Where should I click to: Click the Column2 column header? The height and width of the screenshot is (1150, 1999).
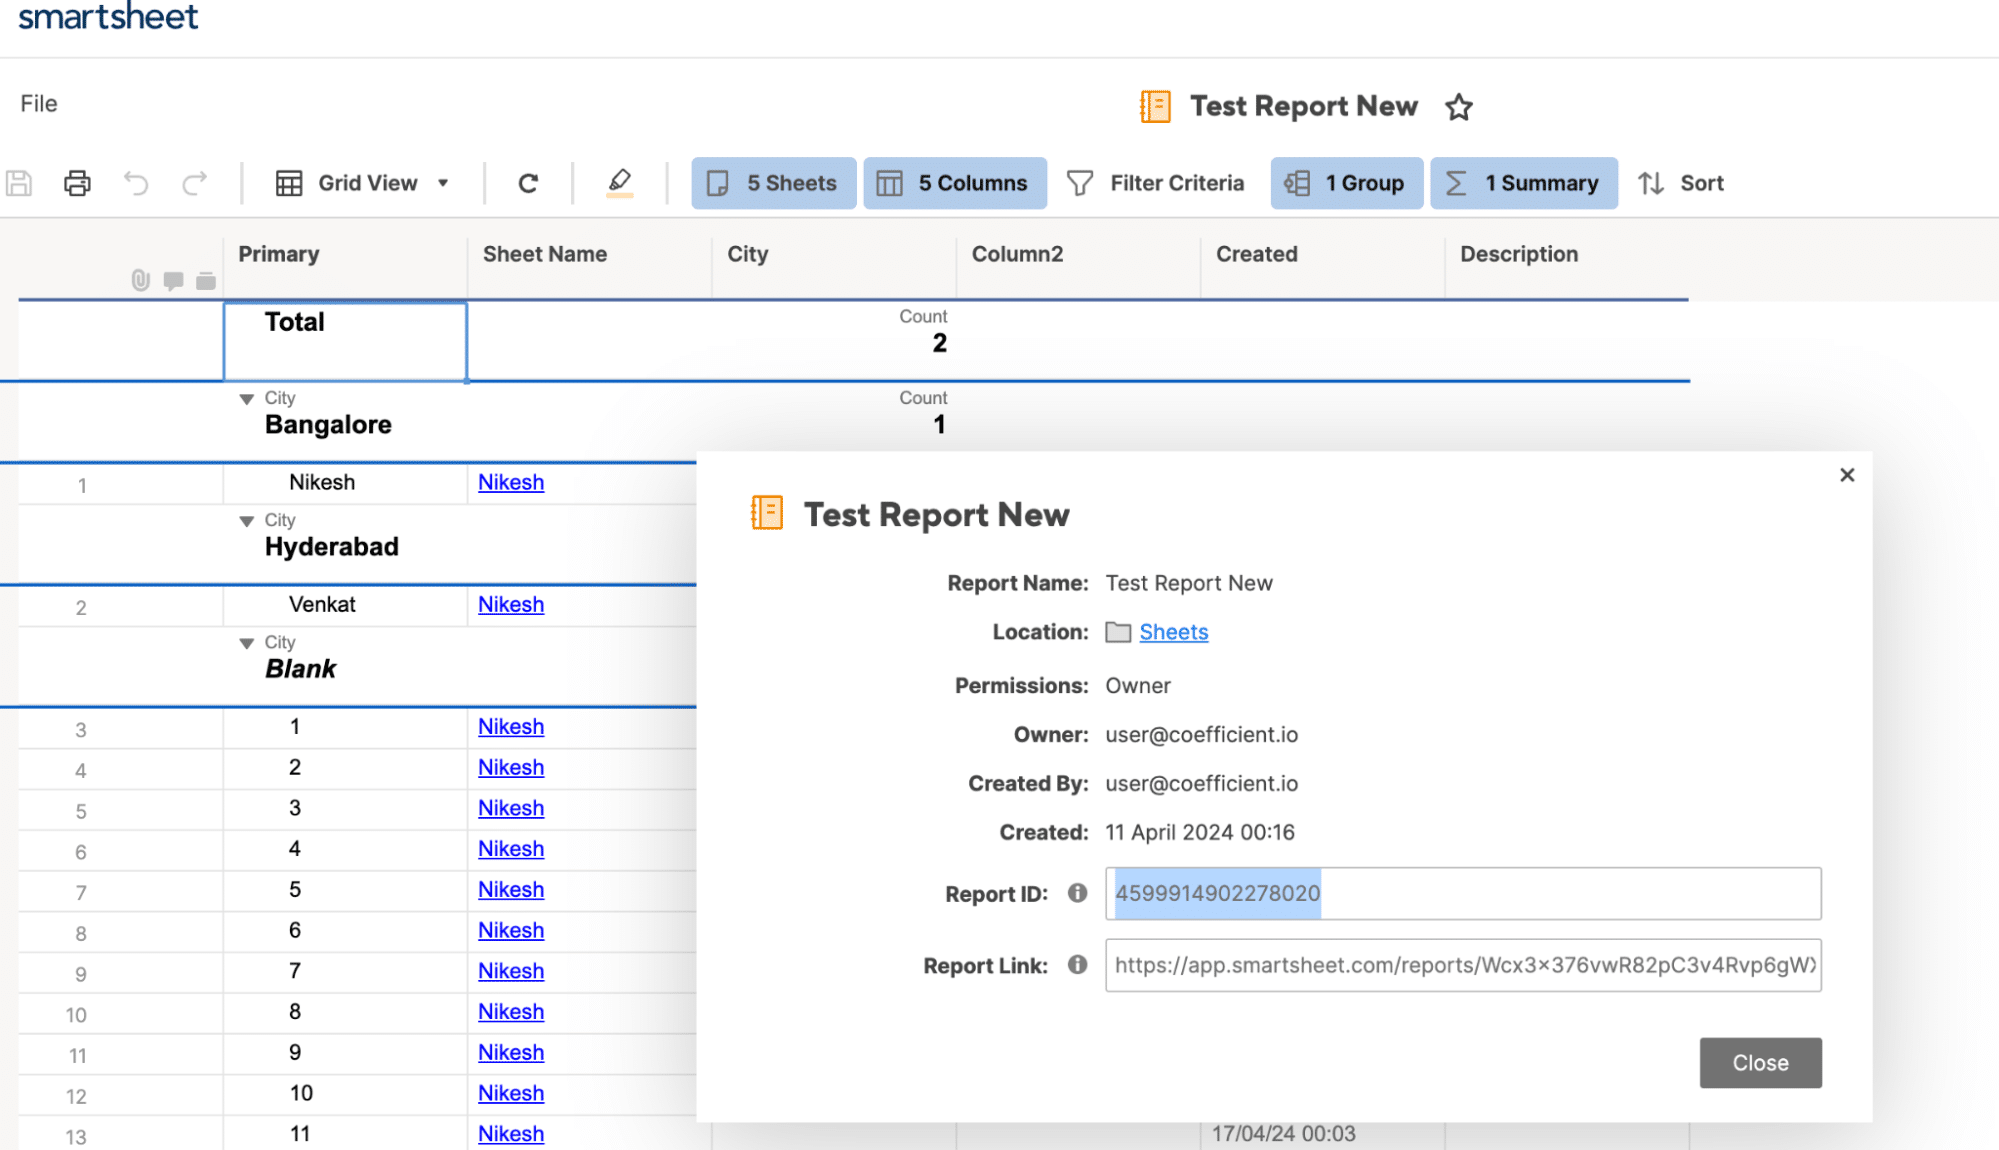click(x=1078, y=254)
